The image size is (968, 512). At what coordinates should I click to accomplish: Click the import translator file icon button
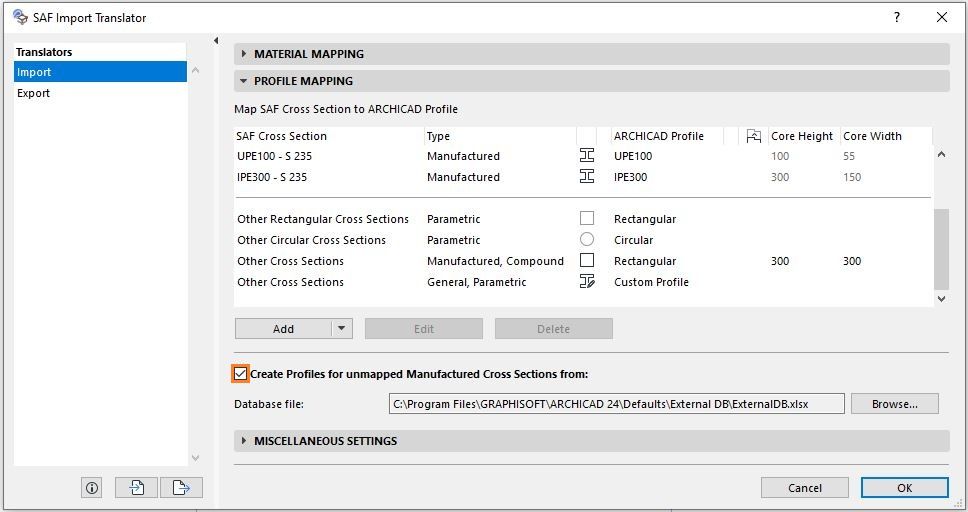click(x=136, y=488)
